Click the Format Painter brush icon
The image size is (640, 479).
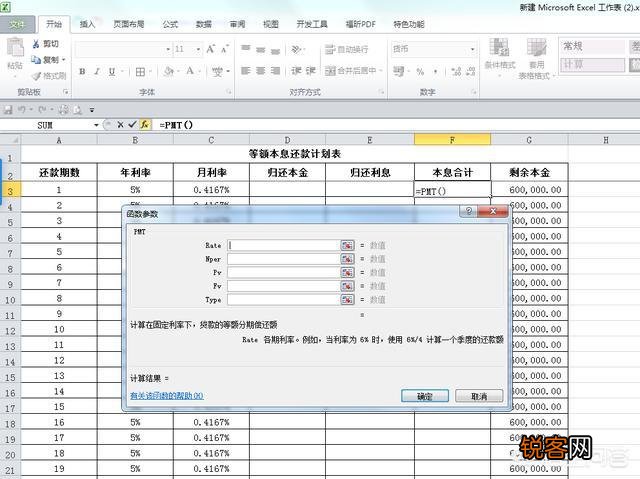click(x=36, y=76)
